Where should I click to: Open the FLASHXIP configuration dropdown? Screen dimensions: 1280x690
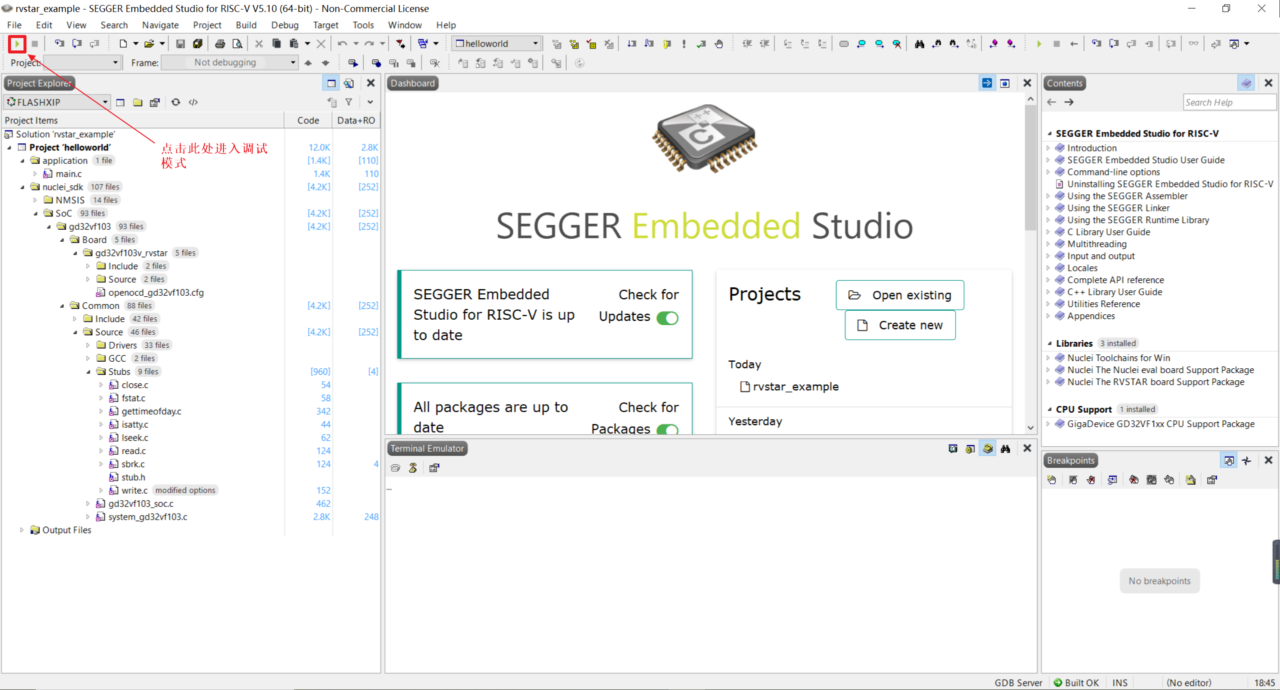pyautogui.click(x=56, y=102)
